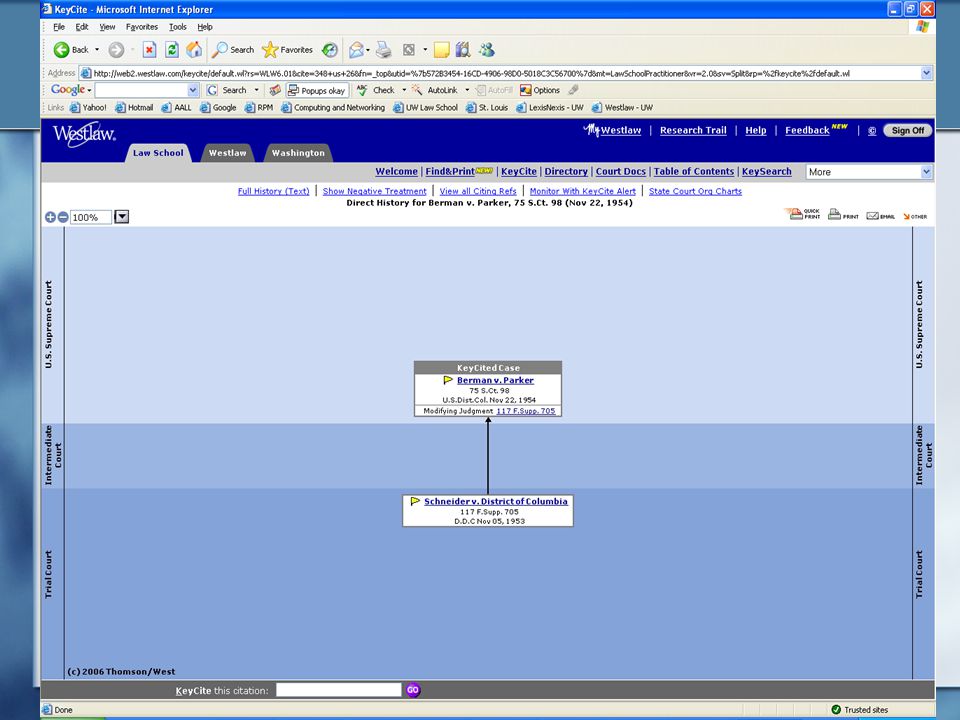Open the Research Trail link
This screenshot has width=960, height=720.
(x=693, y=130)
